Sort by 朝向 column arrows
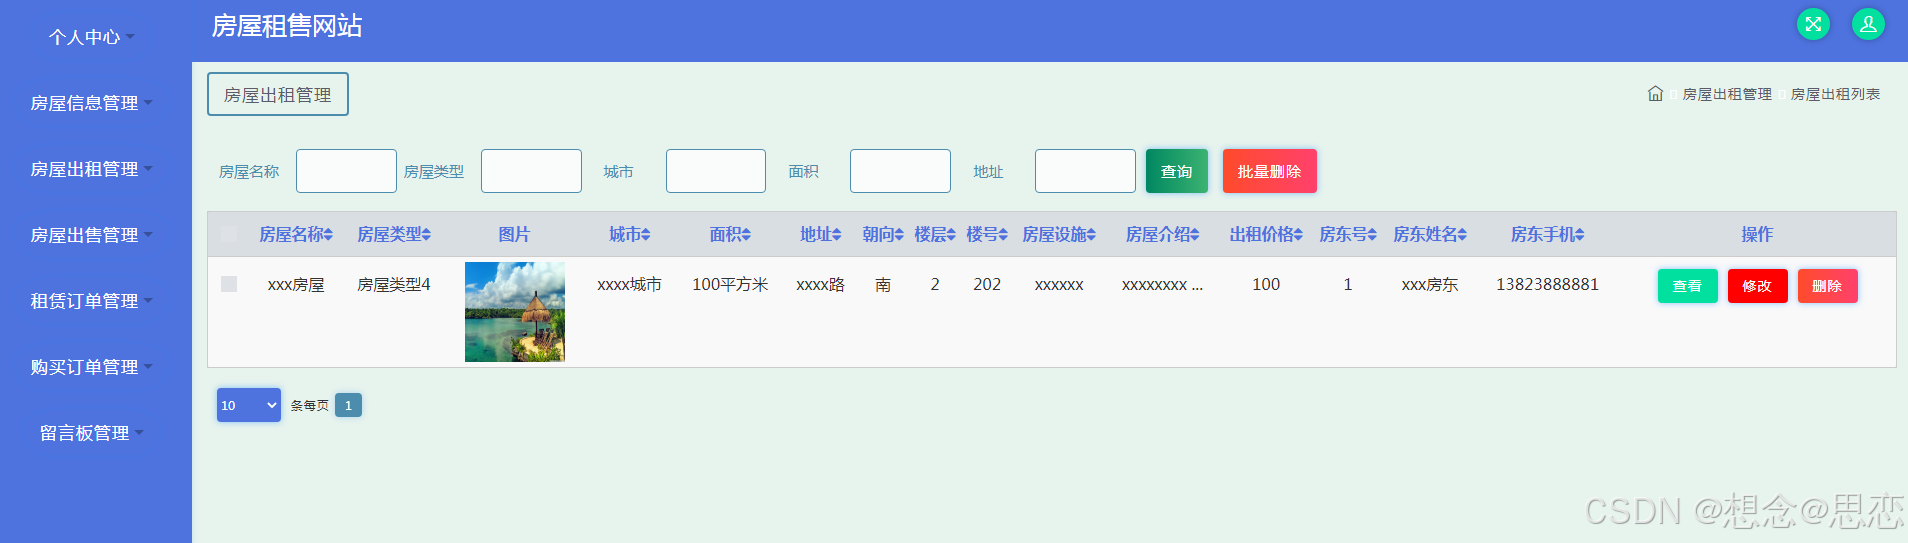This screenshot has width=1908, height=543. pyautogui.click(x=899, y=234)
